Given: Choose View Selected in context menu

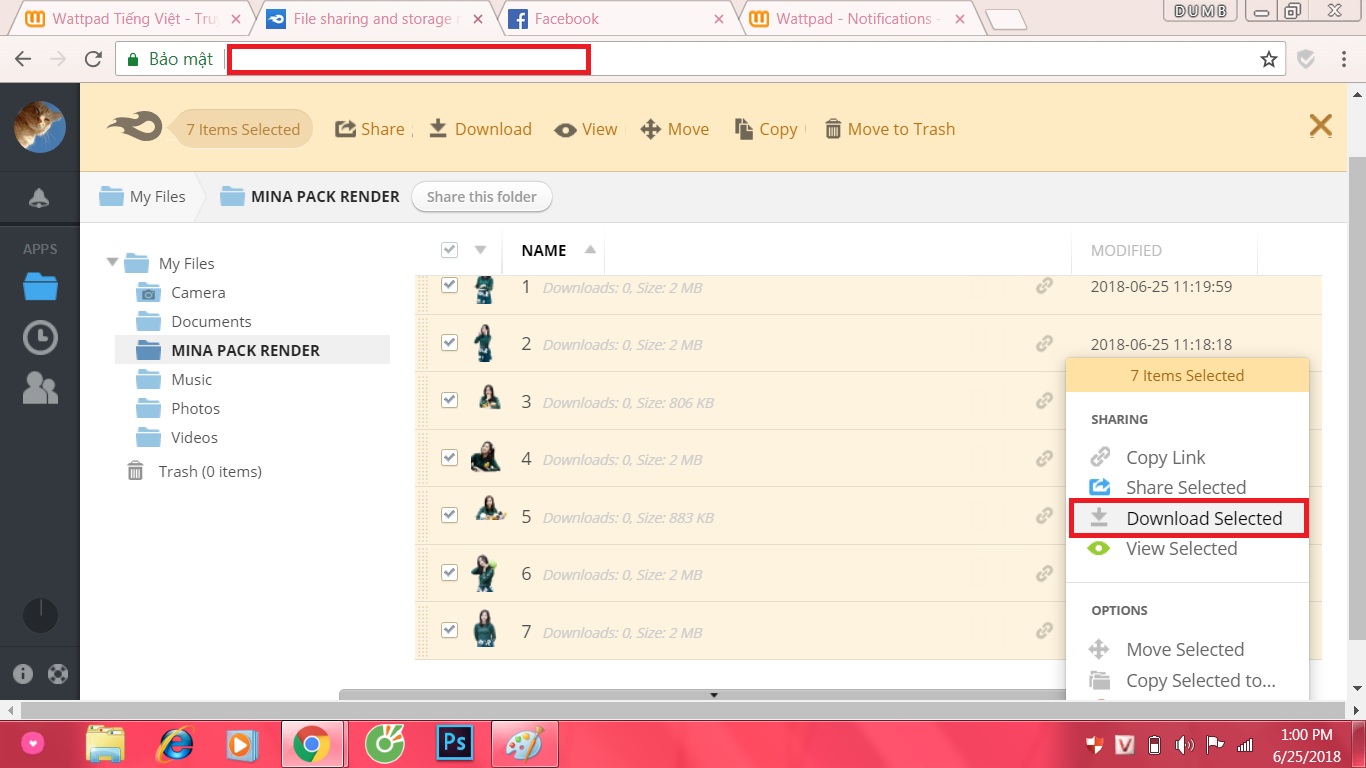Looking at the screenshot, I should click(1181, 548).
